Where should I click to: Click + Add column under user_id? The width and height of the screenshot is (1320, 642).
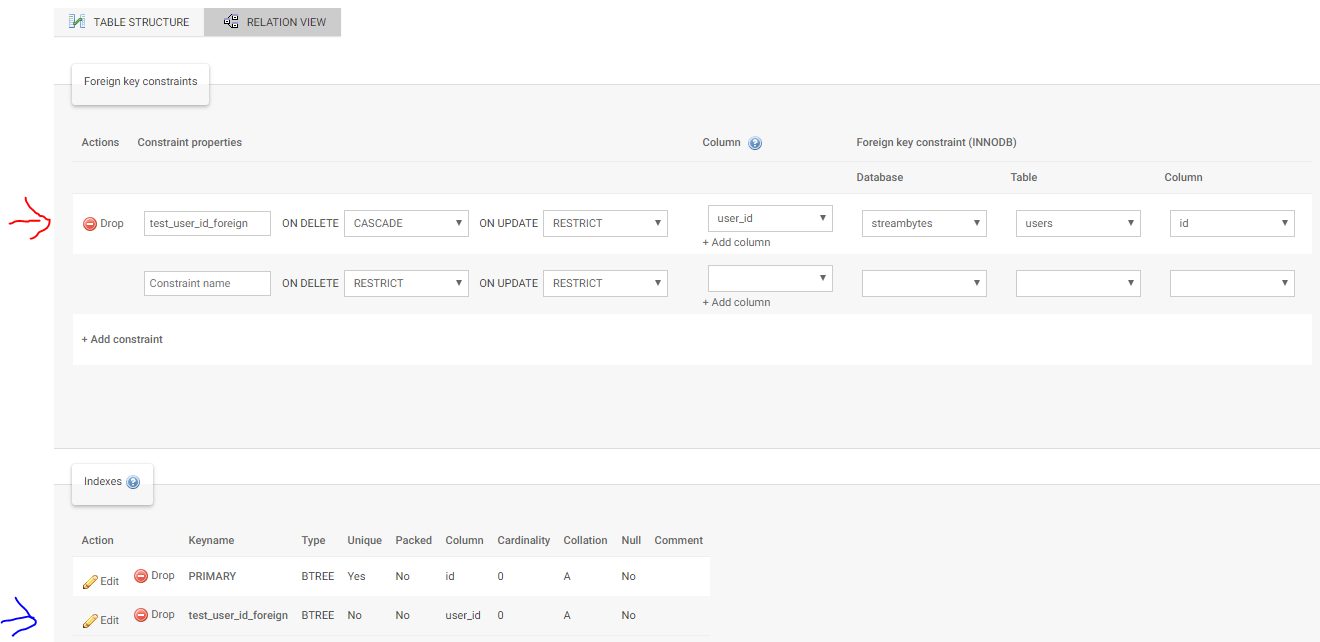click(x=736, y=242)
